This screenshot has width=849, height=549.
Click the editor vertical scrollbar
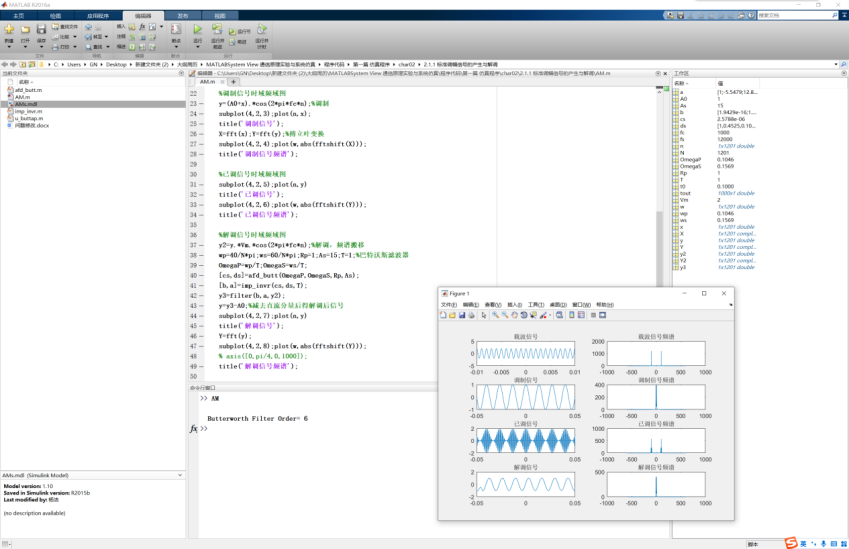tap(659, 247)
